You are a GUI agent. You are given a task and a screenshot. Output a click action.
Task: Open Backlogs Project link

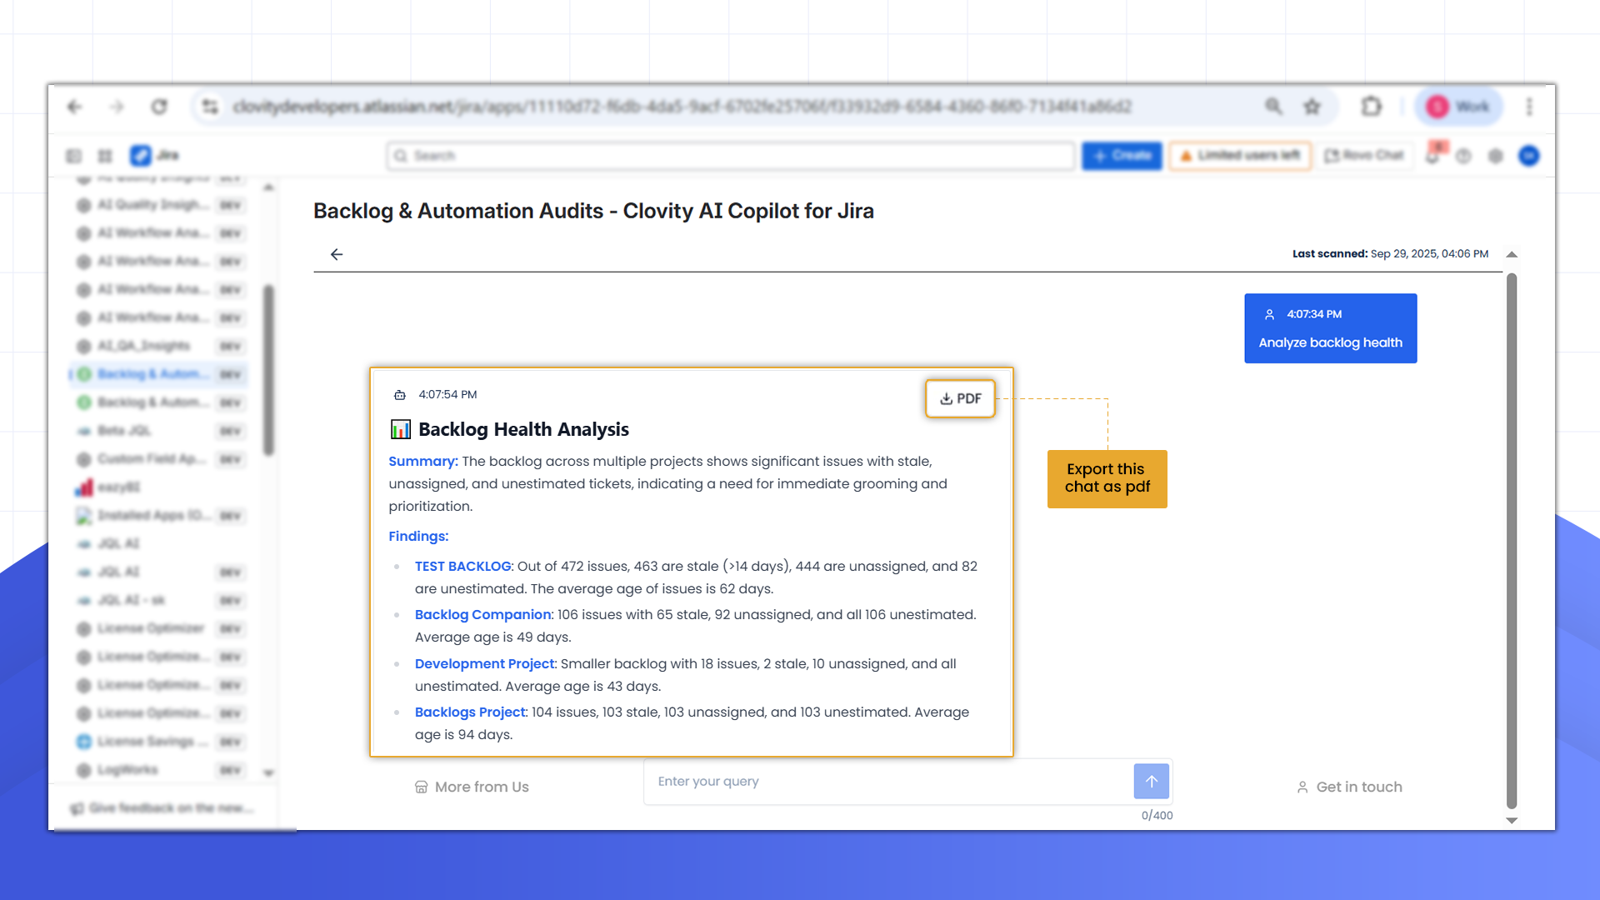pos(470,712)
